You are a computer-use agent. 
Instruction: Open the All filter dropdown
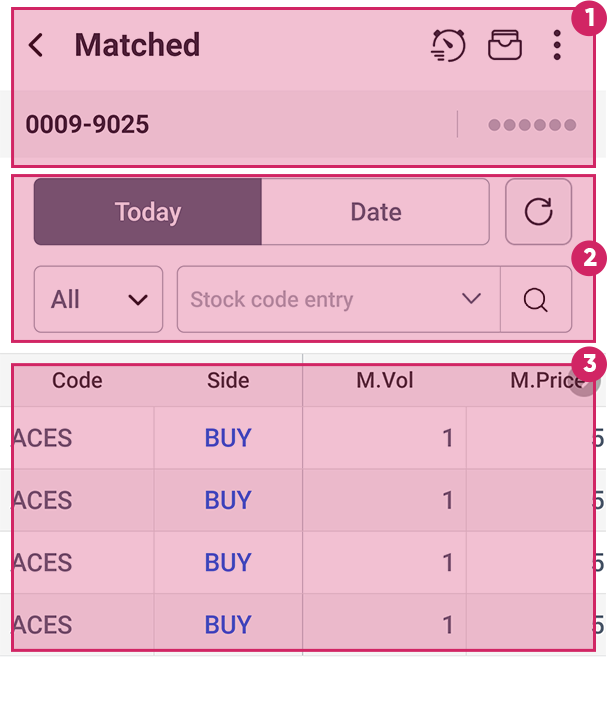tap(98, 299)
